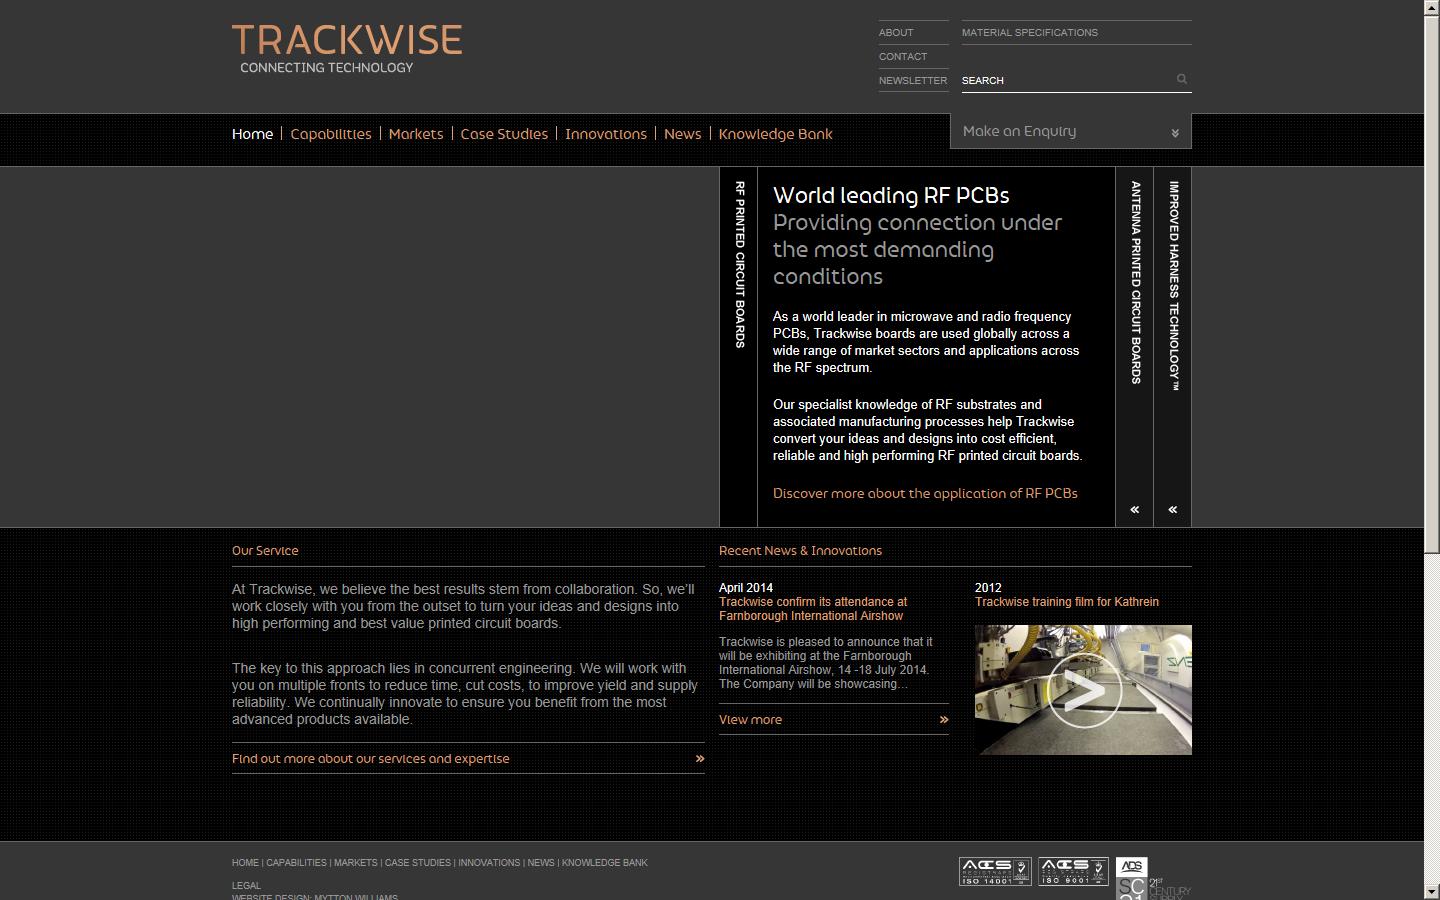Follow the Discover more about RF PCBs link

[x=925, y=493]
